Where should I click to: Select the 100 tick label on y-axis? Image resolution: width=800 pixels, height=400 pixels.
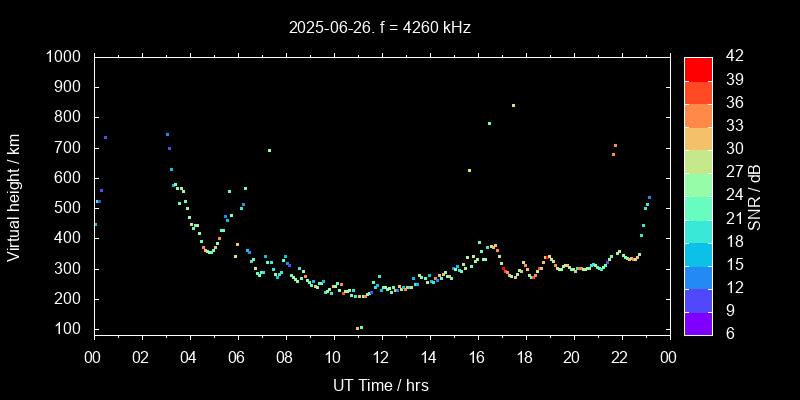click(x=70, y=329)
